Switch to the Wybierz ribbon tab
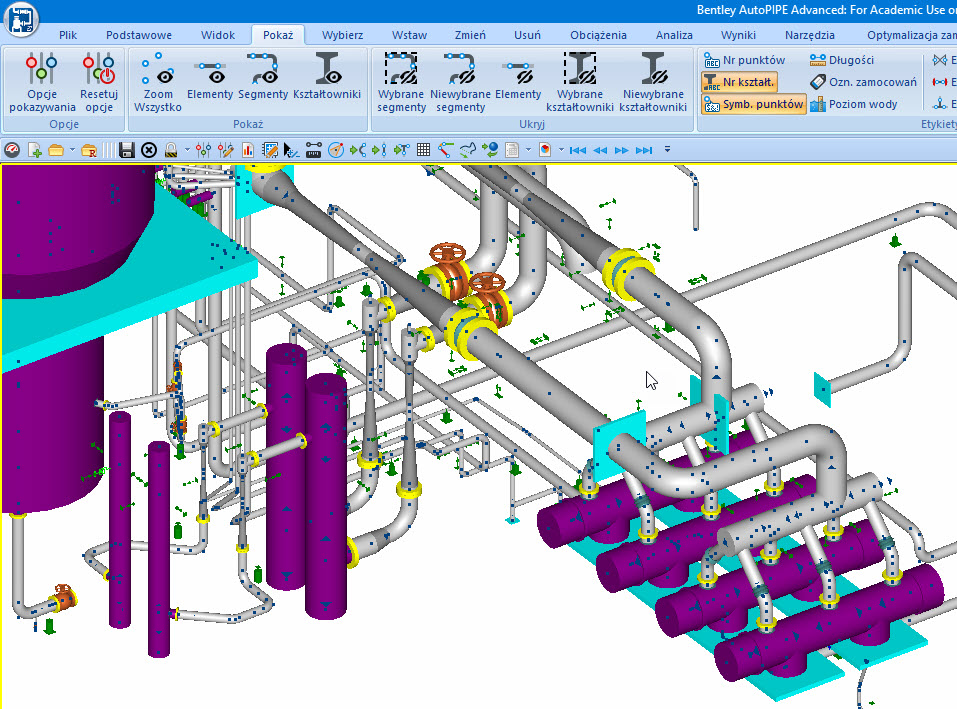Screen dimensions: 957x709 tap(342, 35)
